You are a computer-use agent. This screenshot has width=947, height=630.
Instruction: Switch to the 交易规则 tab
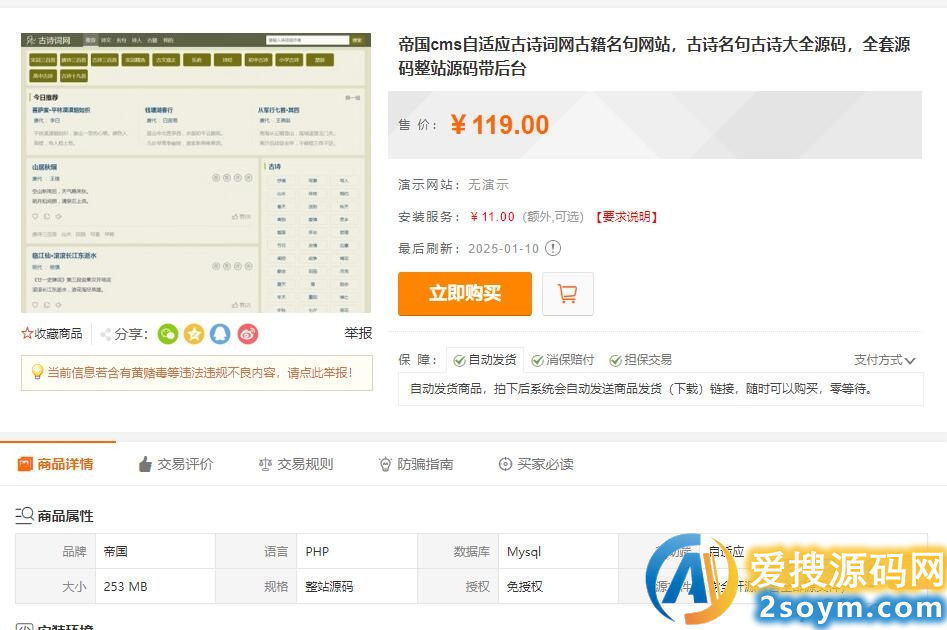tap(296, 464)
